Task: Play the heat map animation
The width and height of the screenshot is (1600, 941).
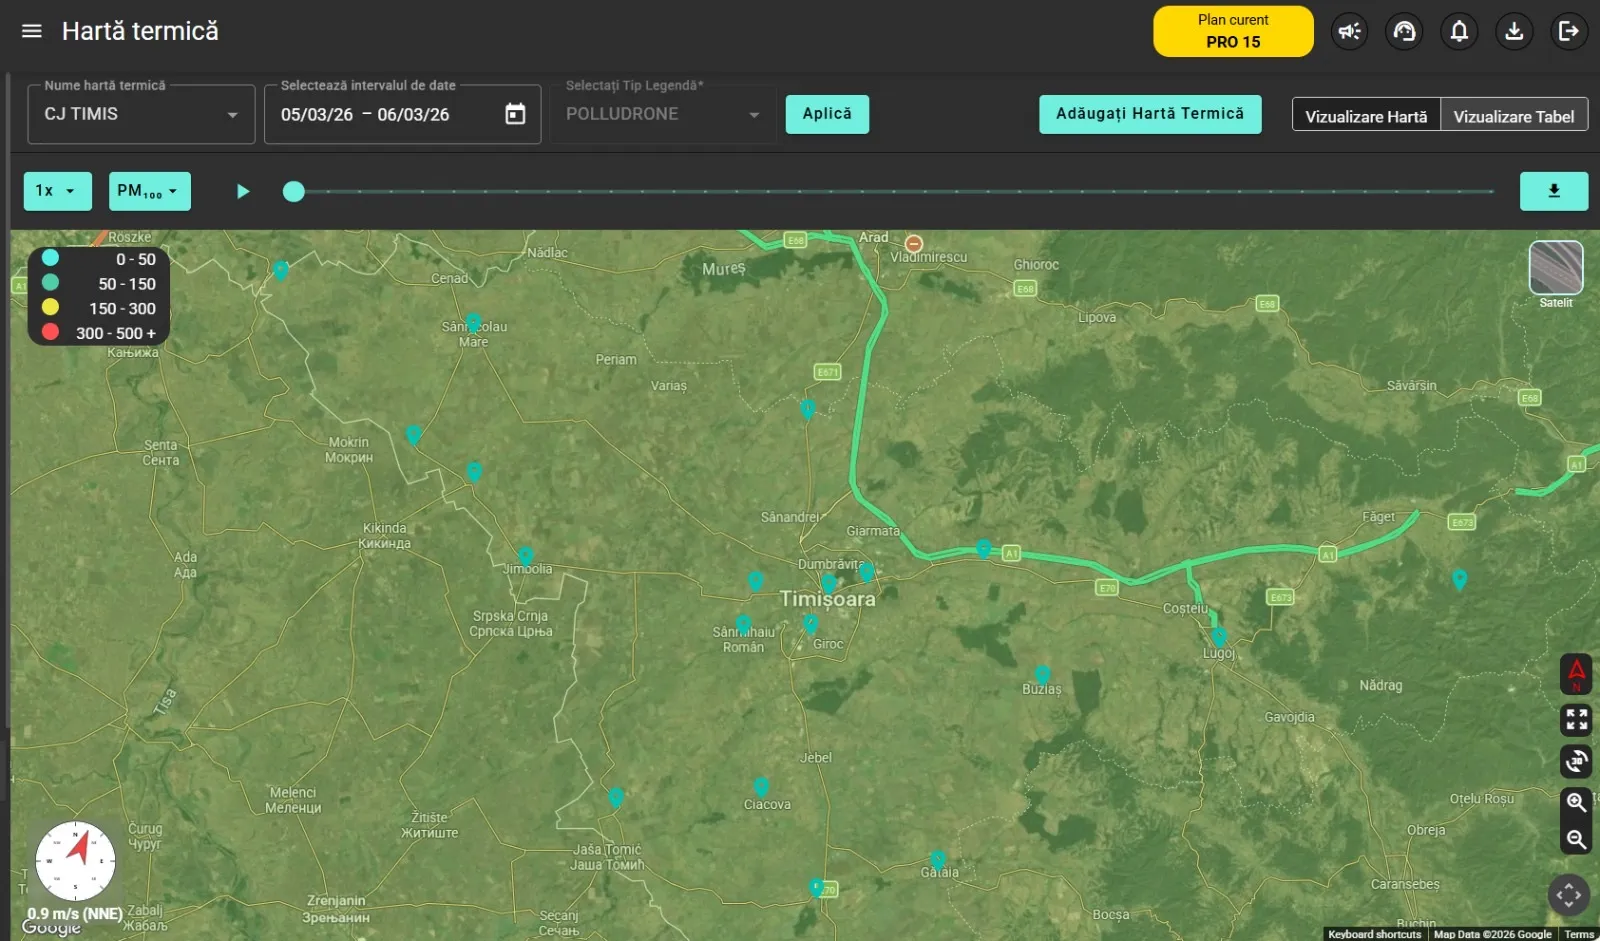Action: 242,191
